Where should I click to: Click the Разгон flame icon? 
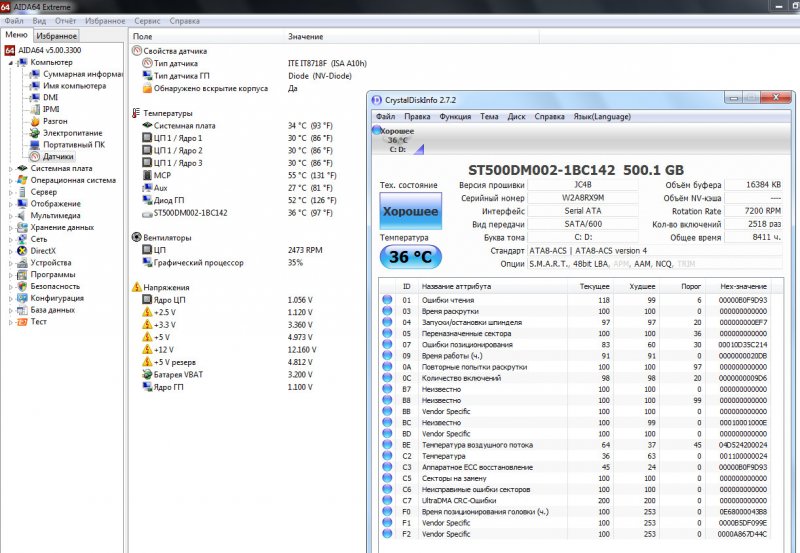[x=35, y=121]
